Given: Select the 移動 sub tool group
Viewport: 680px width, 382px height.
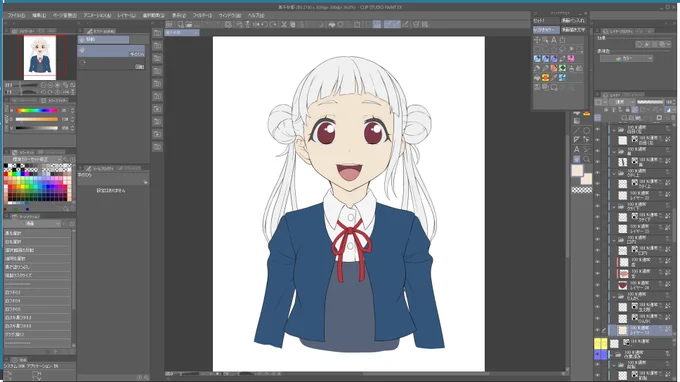Looking at the screenshot, I should pyautogui.click(x=103, y=39).
